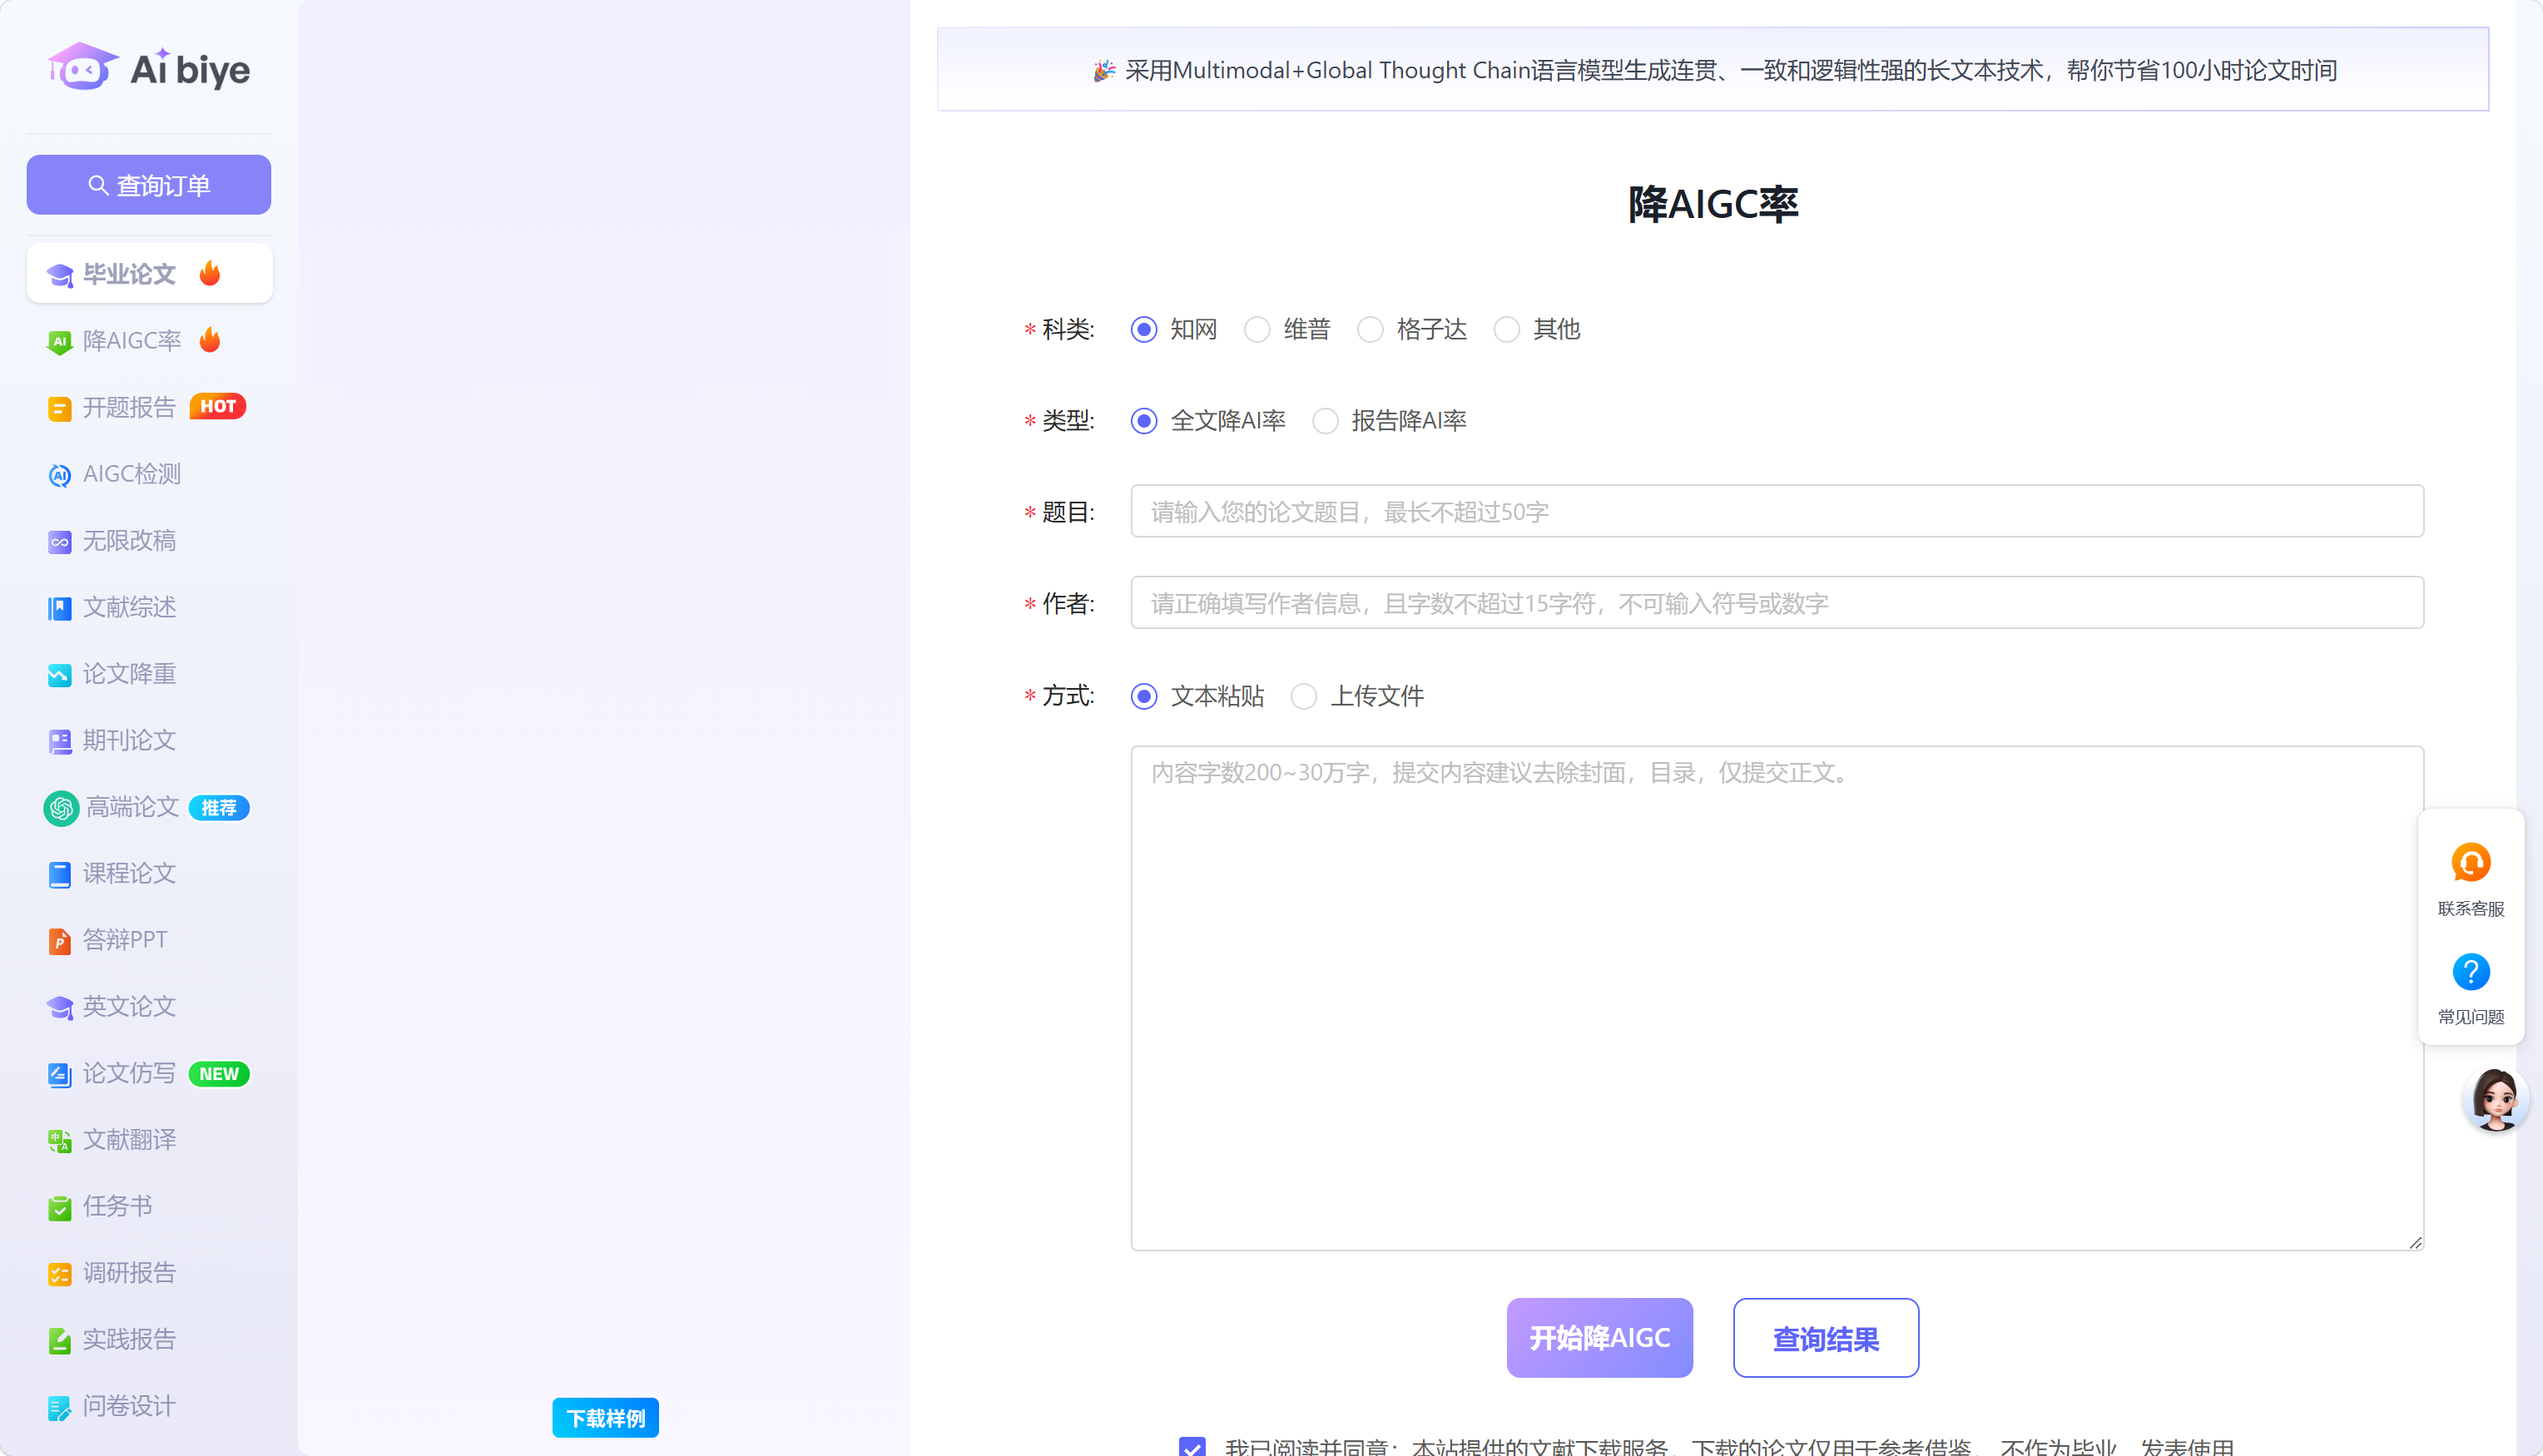The height and width of the screenshot is (1456, 2543).
Task: Select the 其他 radio option
Action: tap(1507, 329)
